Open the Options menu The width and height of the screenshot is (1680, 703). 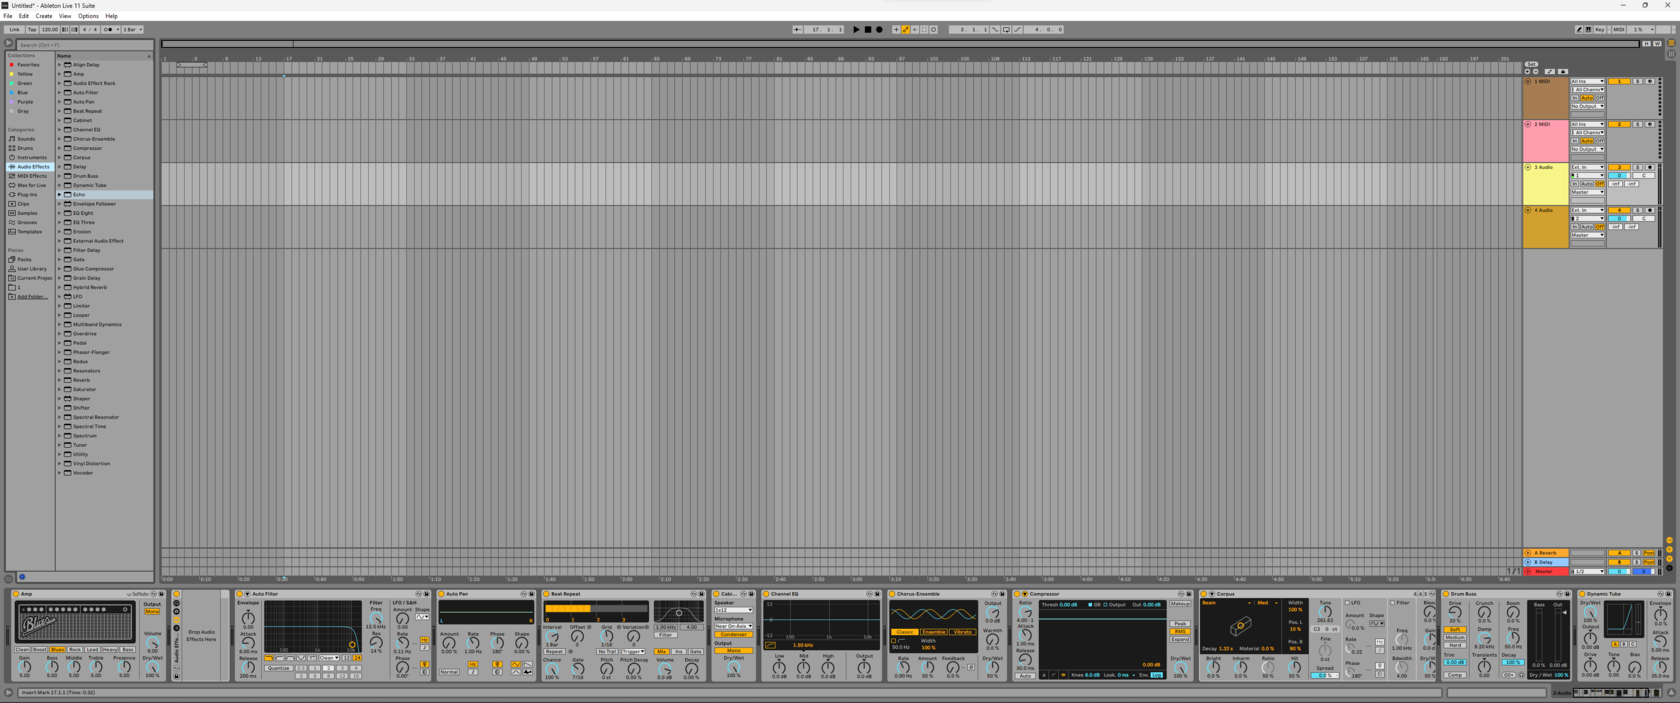coord(88,16)
